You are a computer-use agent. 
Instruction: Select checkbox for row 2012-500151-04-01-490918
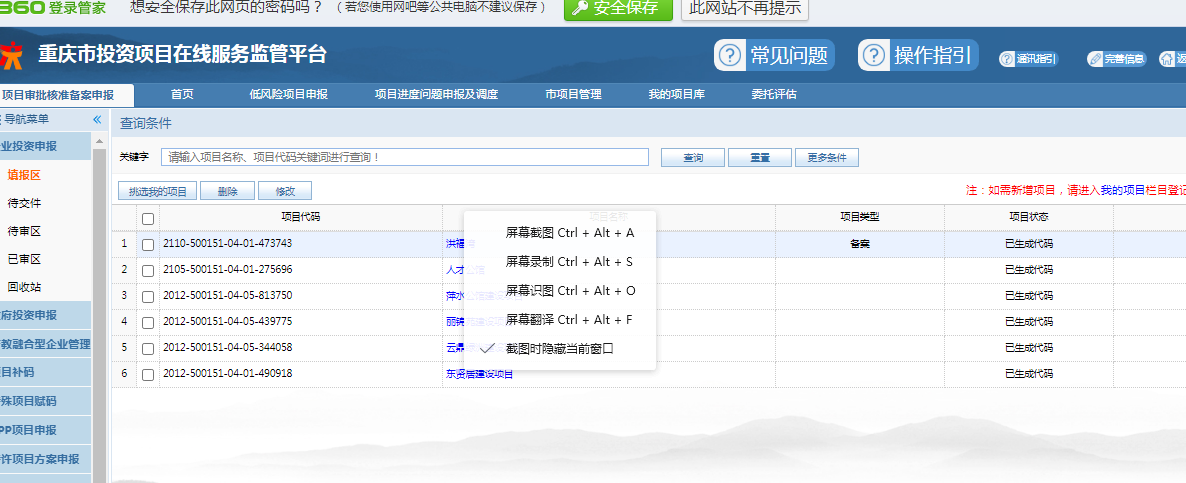[148, 374]
